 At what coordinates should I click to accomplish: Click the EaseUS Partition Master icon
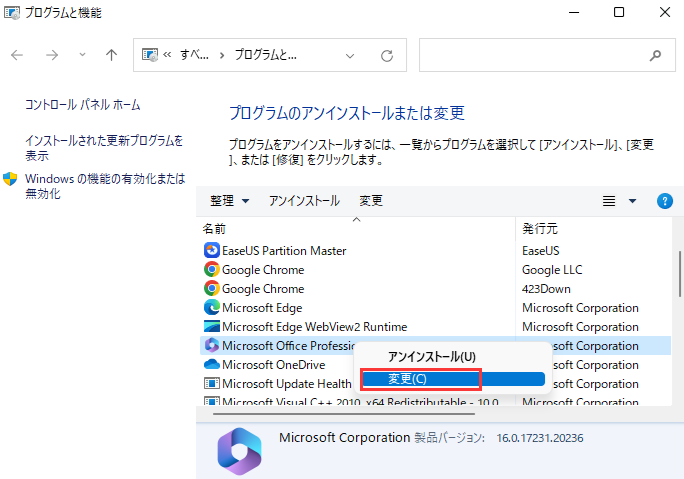point(211,250)
